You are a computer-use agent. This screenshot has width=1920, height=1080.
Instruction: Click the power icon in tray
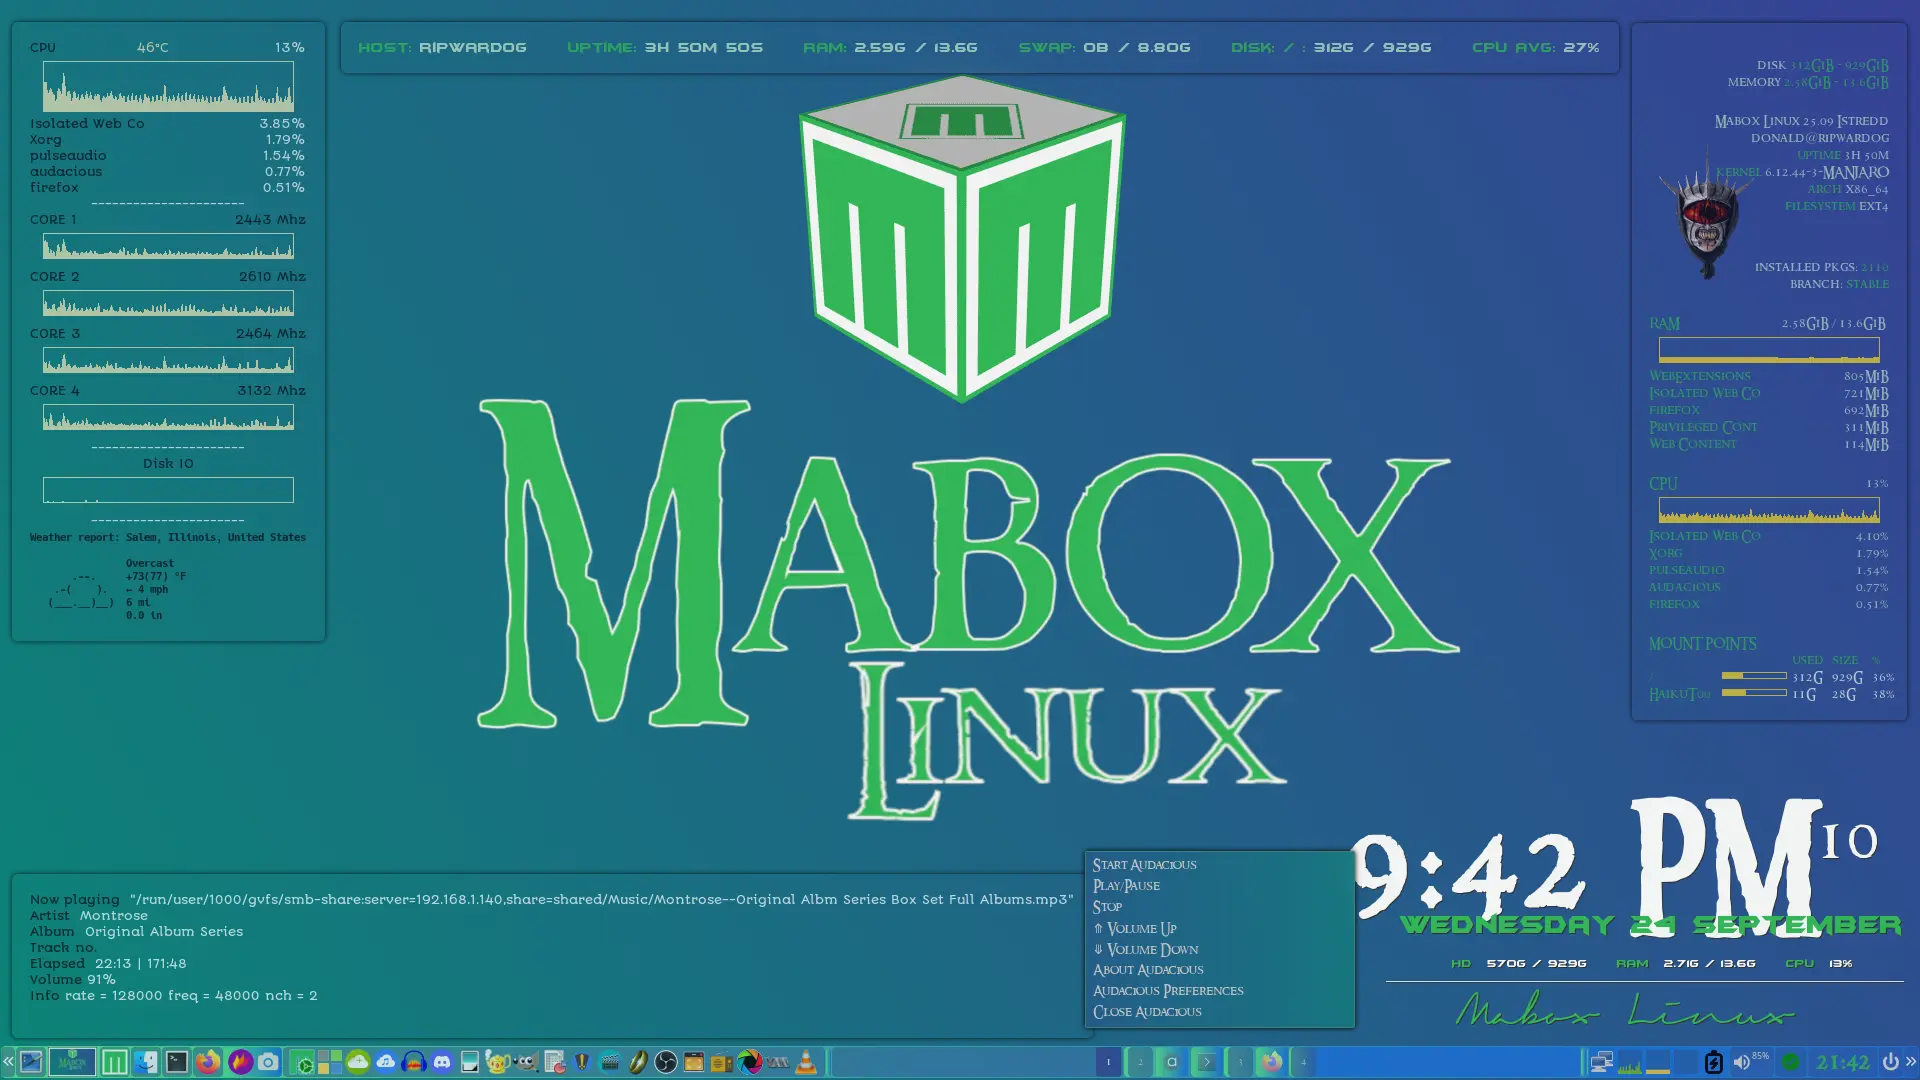click(x=1890, y=1062)
